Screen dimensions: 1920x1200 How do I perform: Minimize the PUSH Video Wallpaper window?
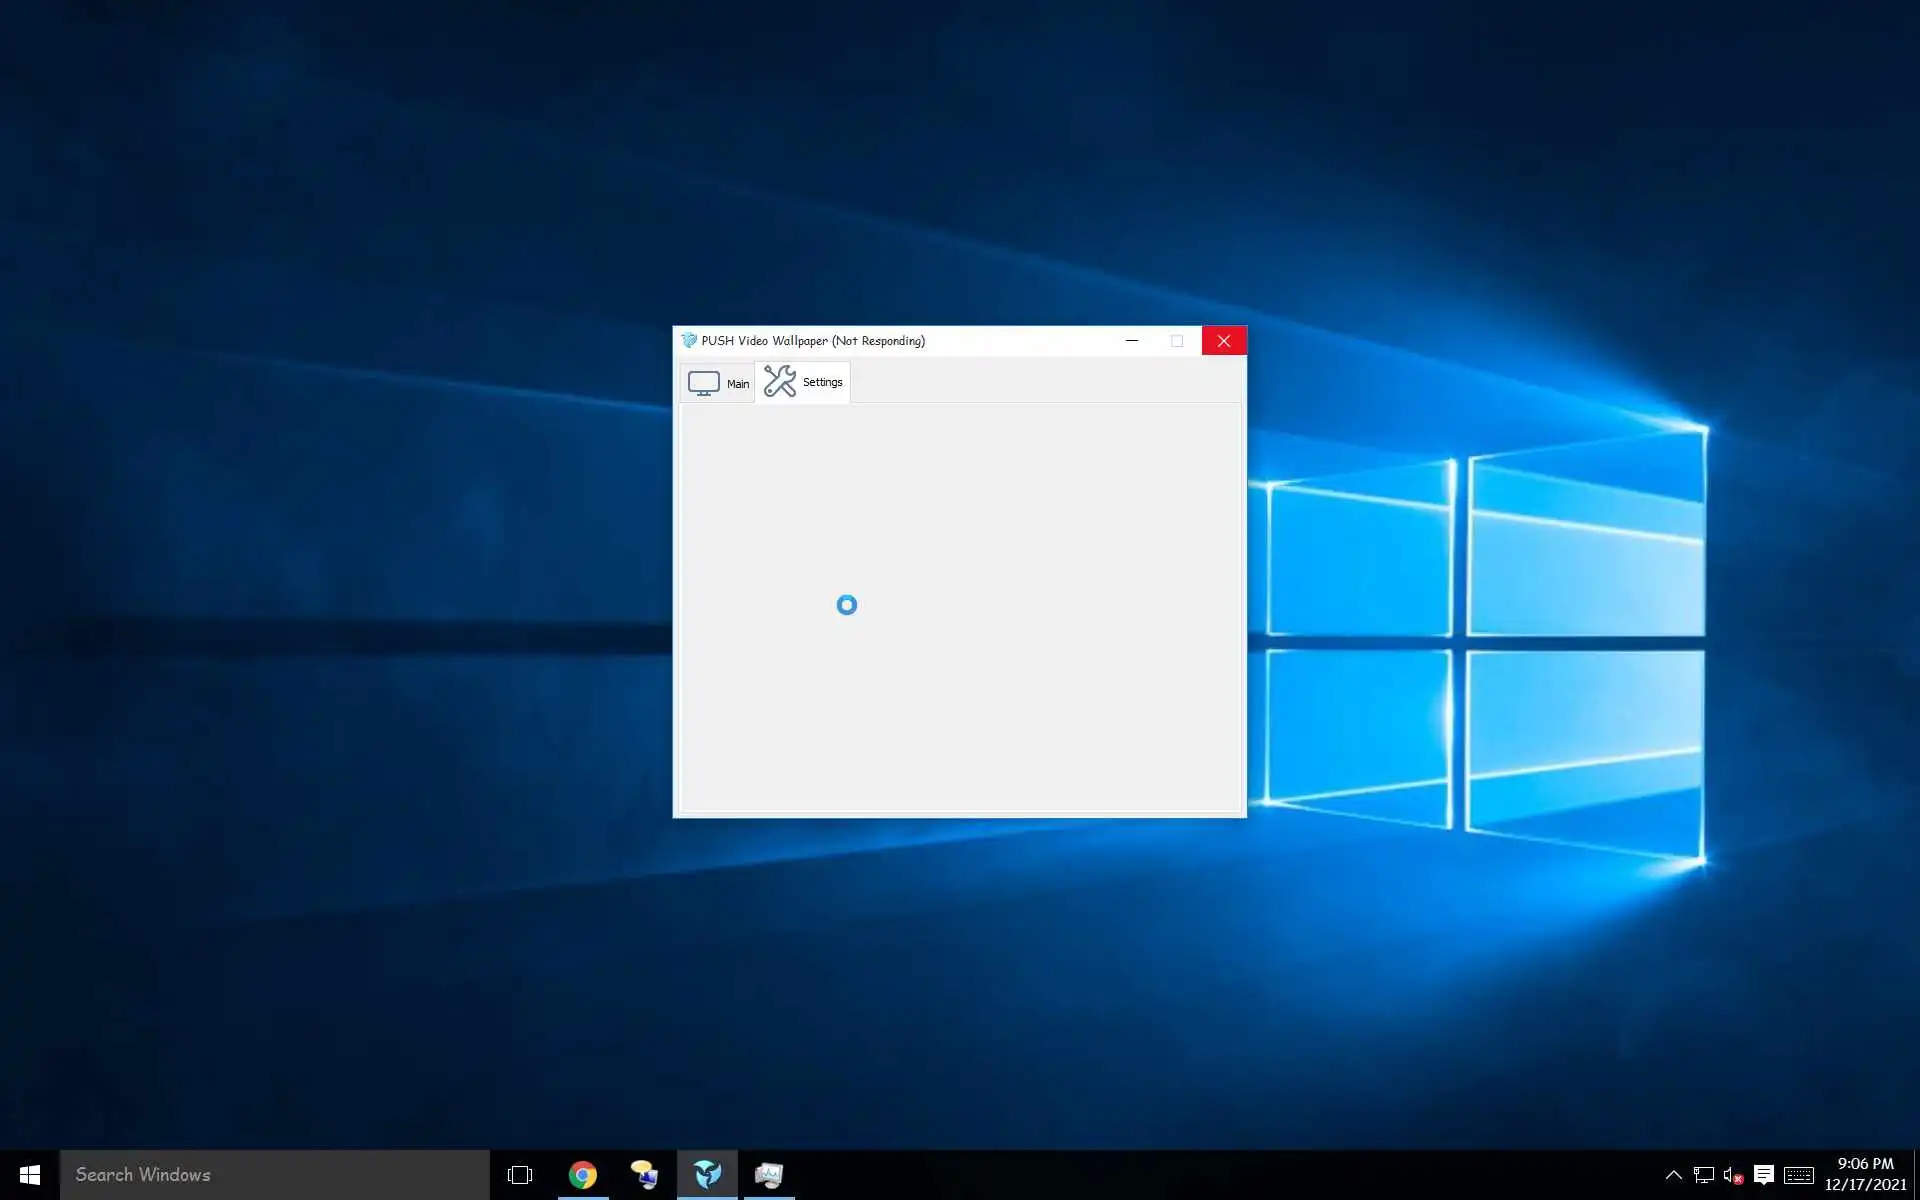1132,341
